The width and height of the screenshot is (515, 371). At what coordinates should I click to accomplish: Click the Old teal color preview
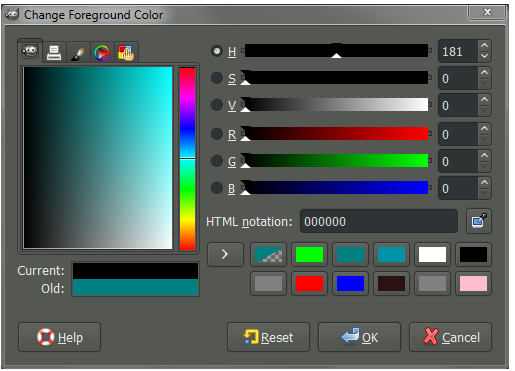tap(135, 287)
